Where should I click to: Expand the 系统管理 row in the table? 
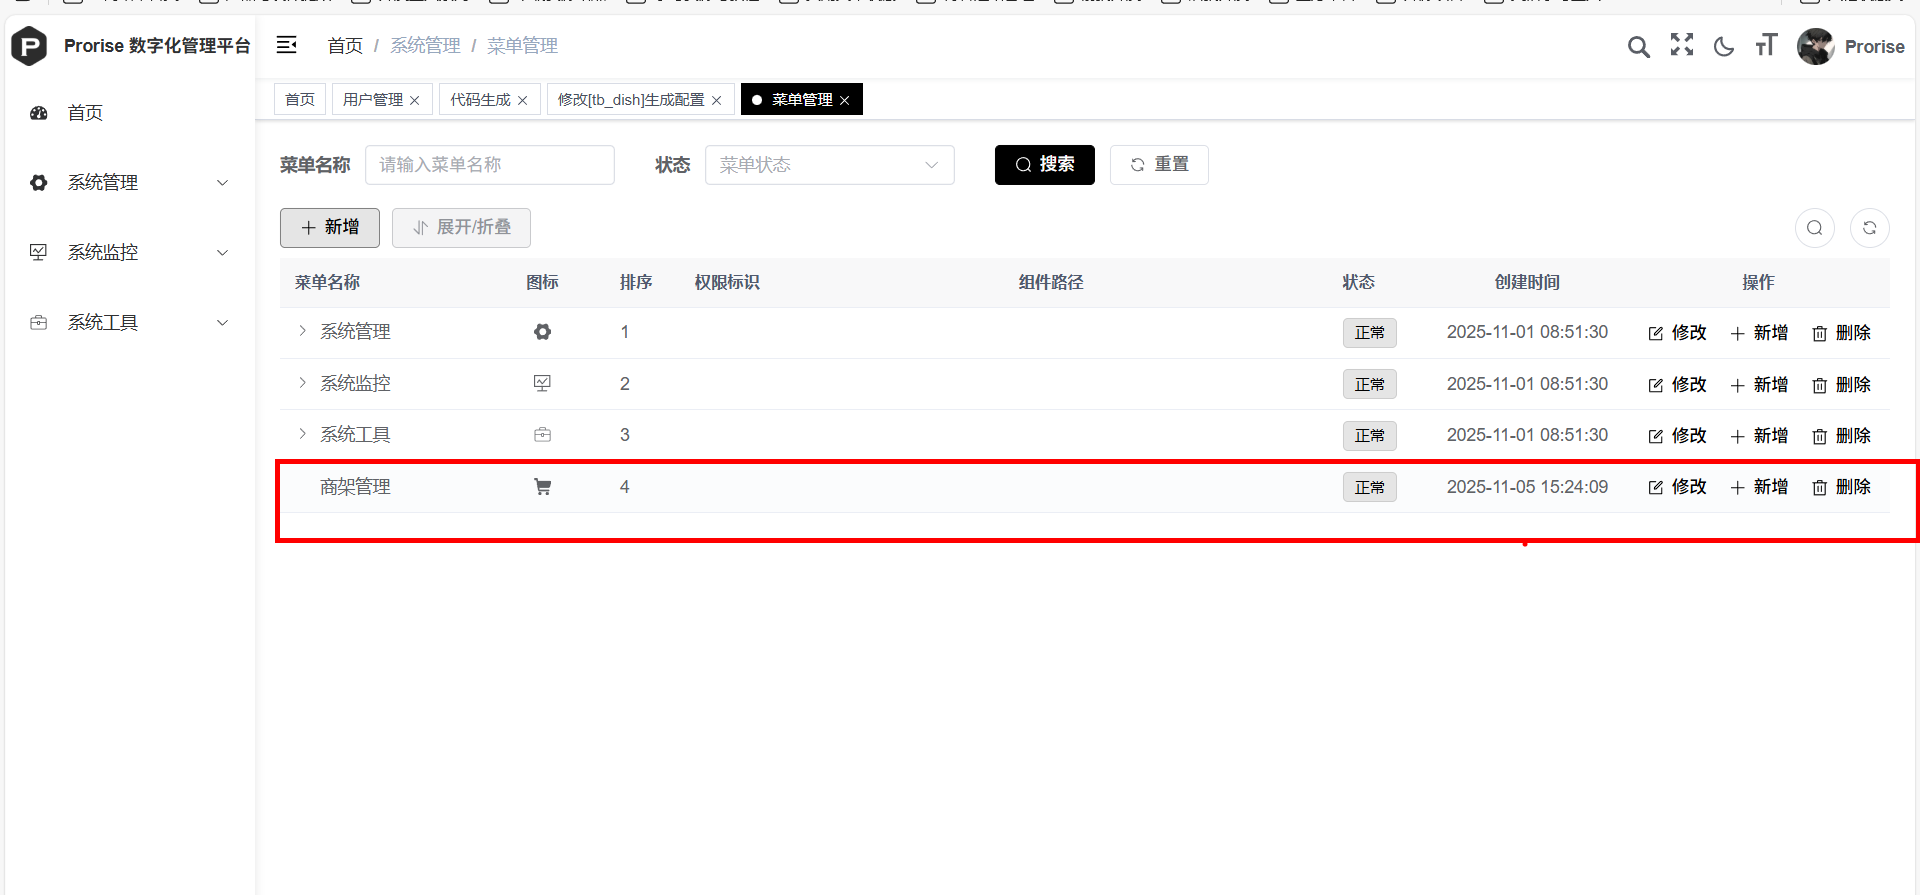(x=302, y=331)
